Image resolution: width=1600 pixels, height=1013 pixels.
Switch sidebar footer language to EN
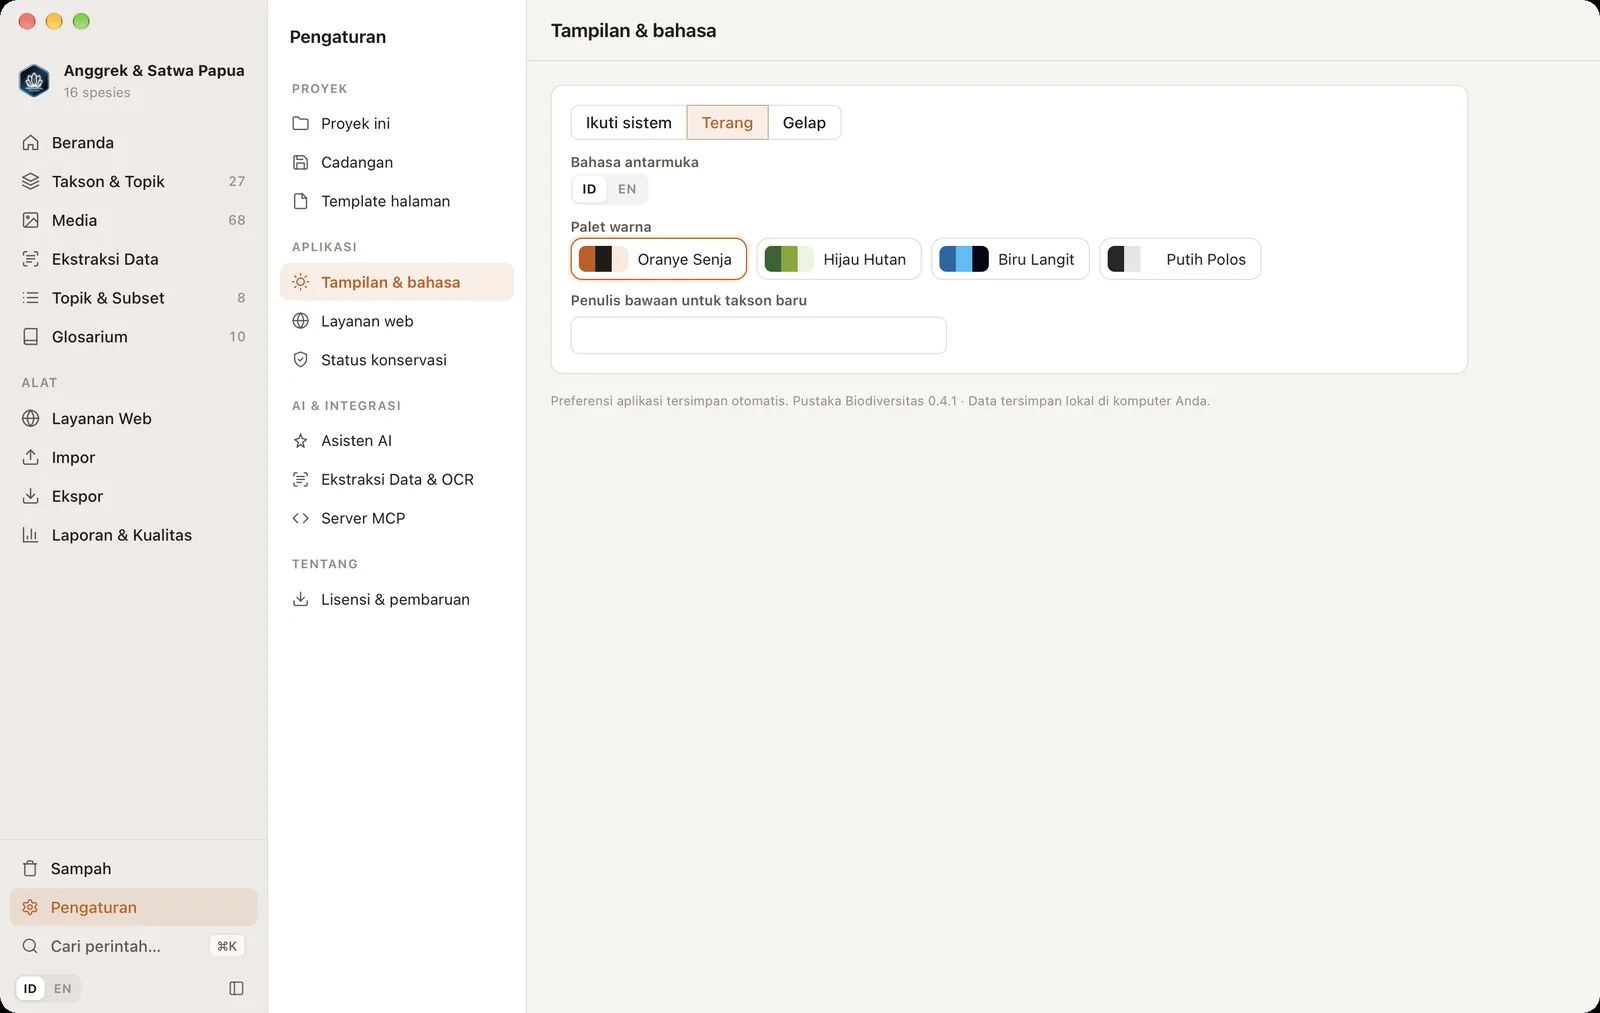63,989
